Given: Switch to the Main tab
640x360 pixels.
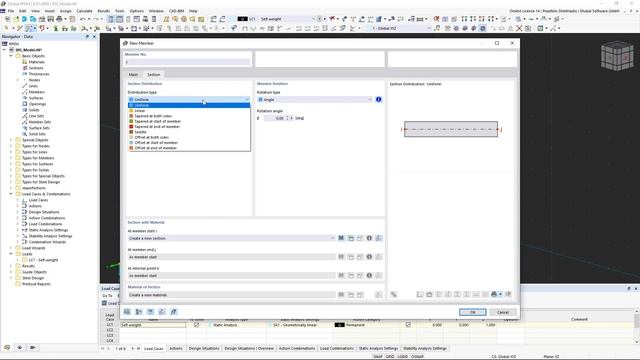Looking at the screenshot, I should click(133, 75).
